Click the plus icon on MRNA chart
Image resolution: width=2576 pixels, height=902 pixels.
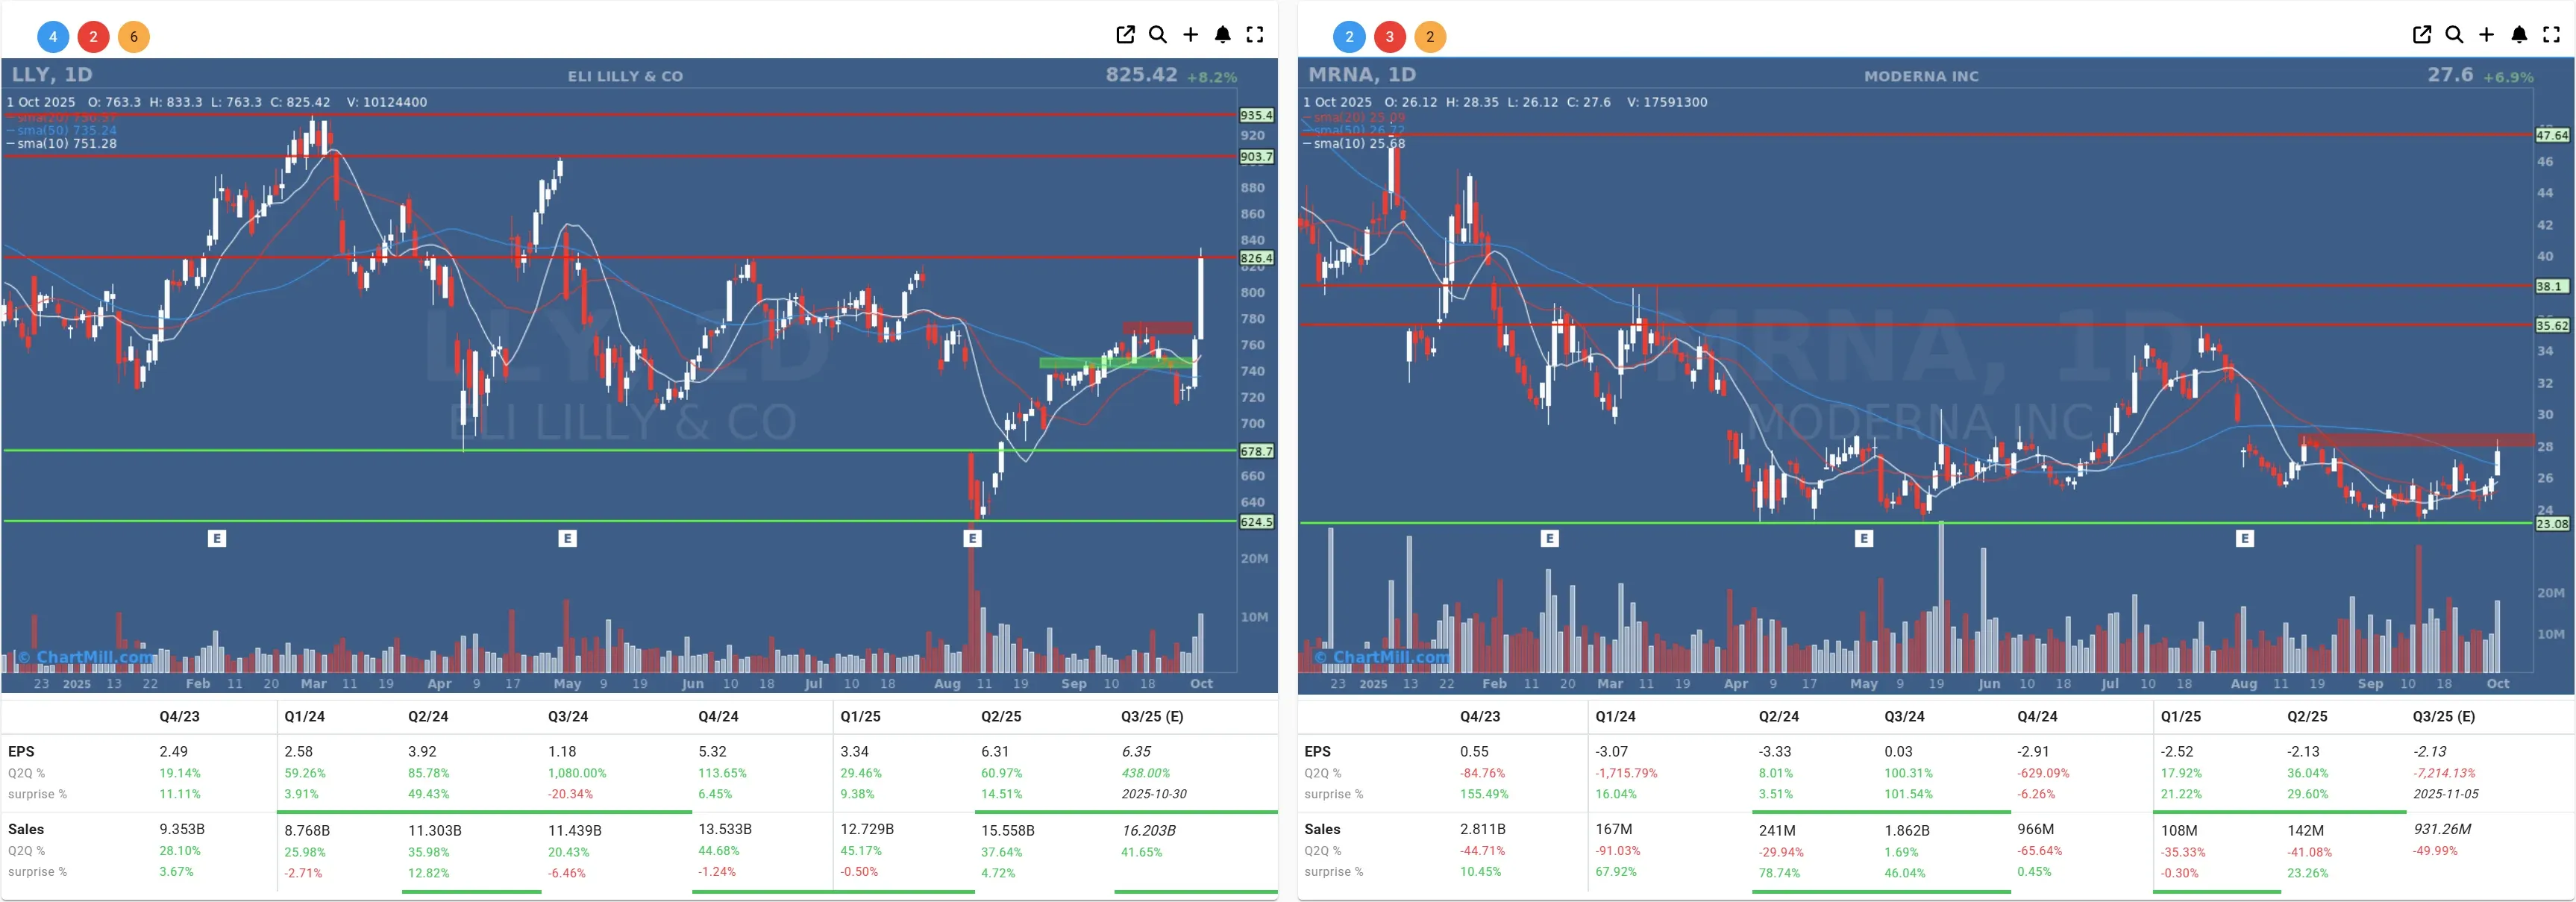(x=2486, y=35)
